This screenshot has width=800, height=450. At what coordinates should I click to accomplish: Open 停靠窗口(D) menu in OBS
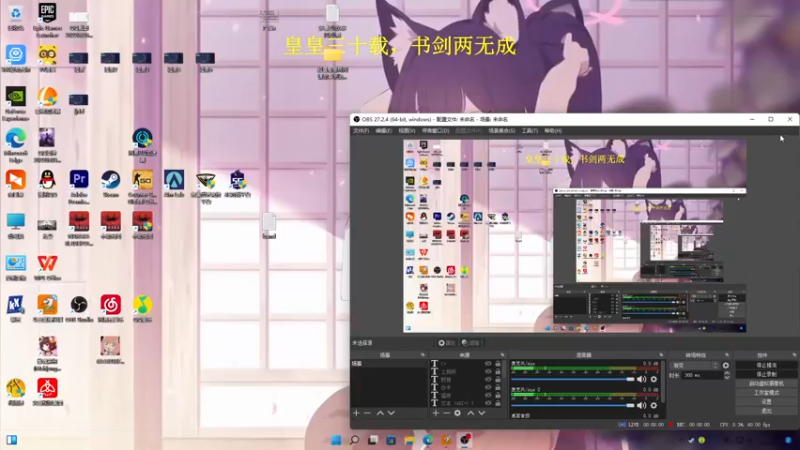[x=435, y=131]
